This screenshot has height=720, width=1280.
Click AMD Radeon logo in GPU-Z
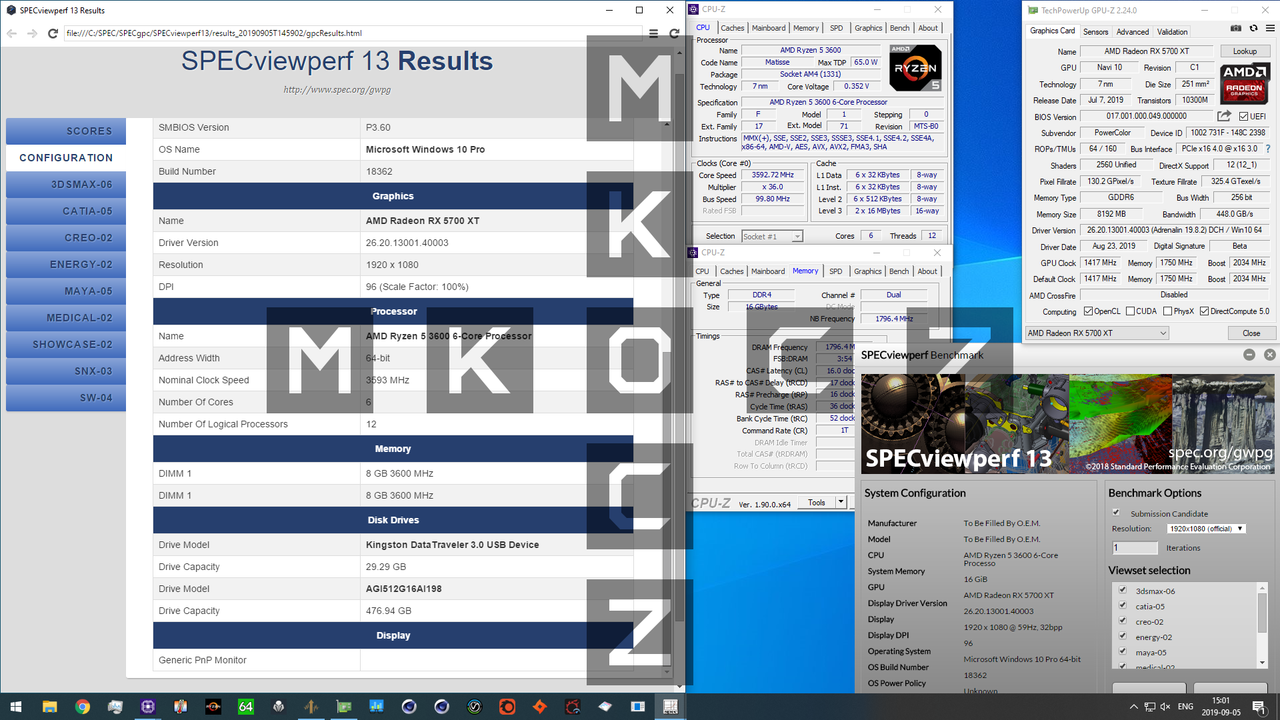point(1244,83)
